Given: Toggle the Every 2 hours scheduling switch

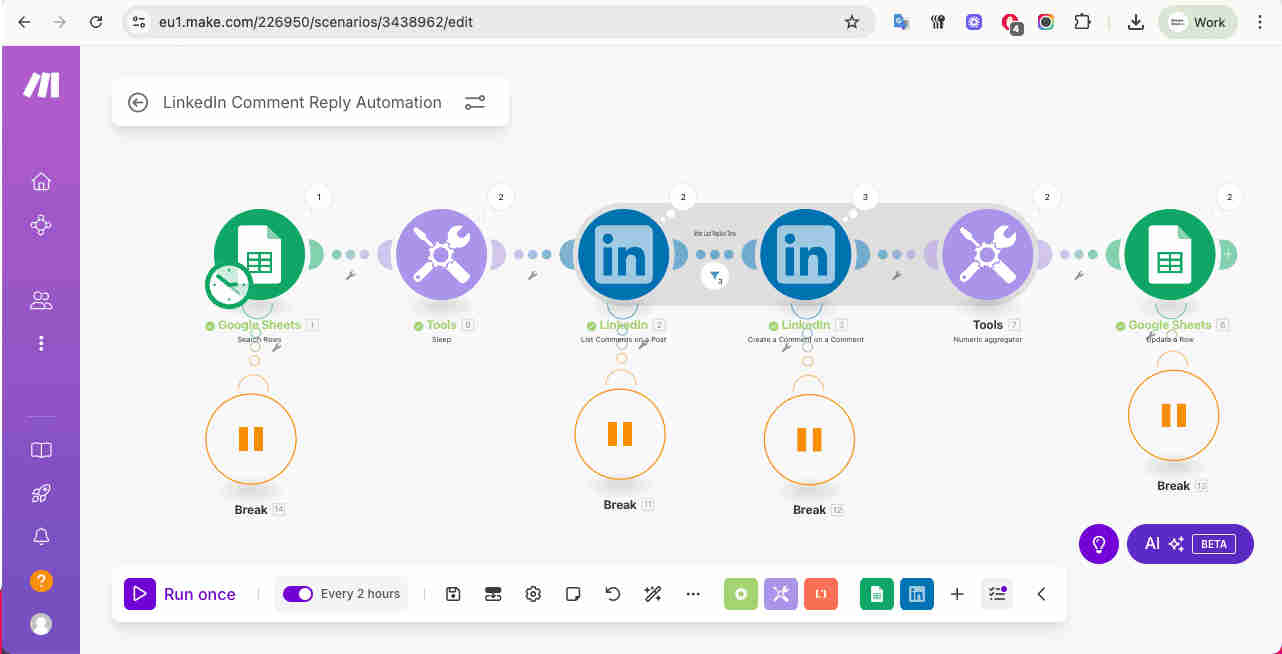Looking at the screenshot, I should click(x=298, y=594).
